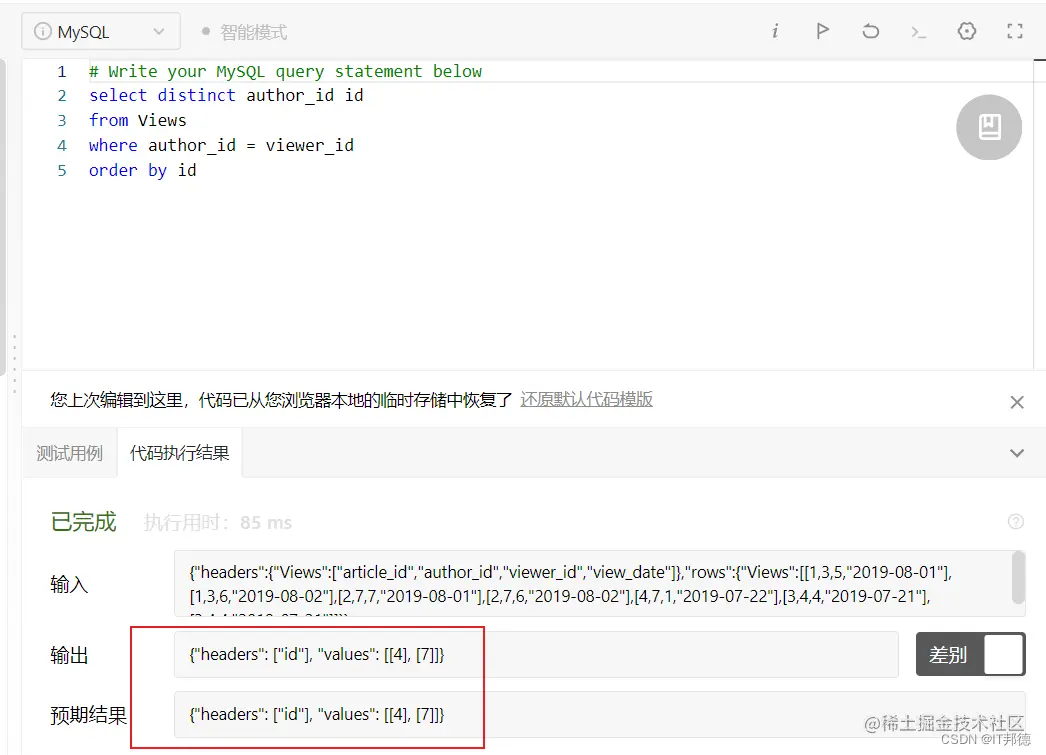Viewport: 1046px width, 755px height.
Task: Click line number 5 in the gutter
Action: click(x=62, y=171)
